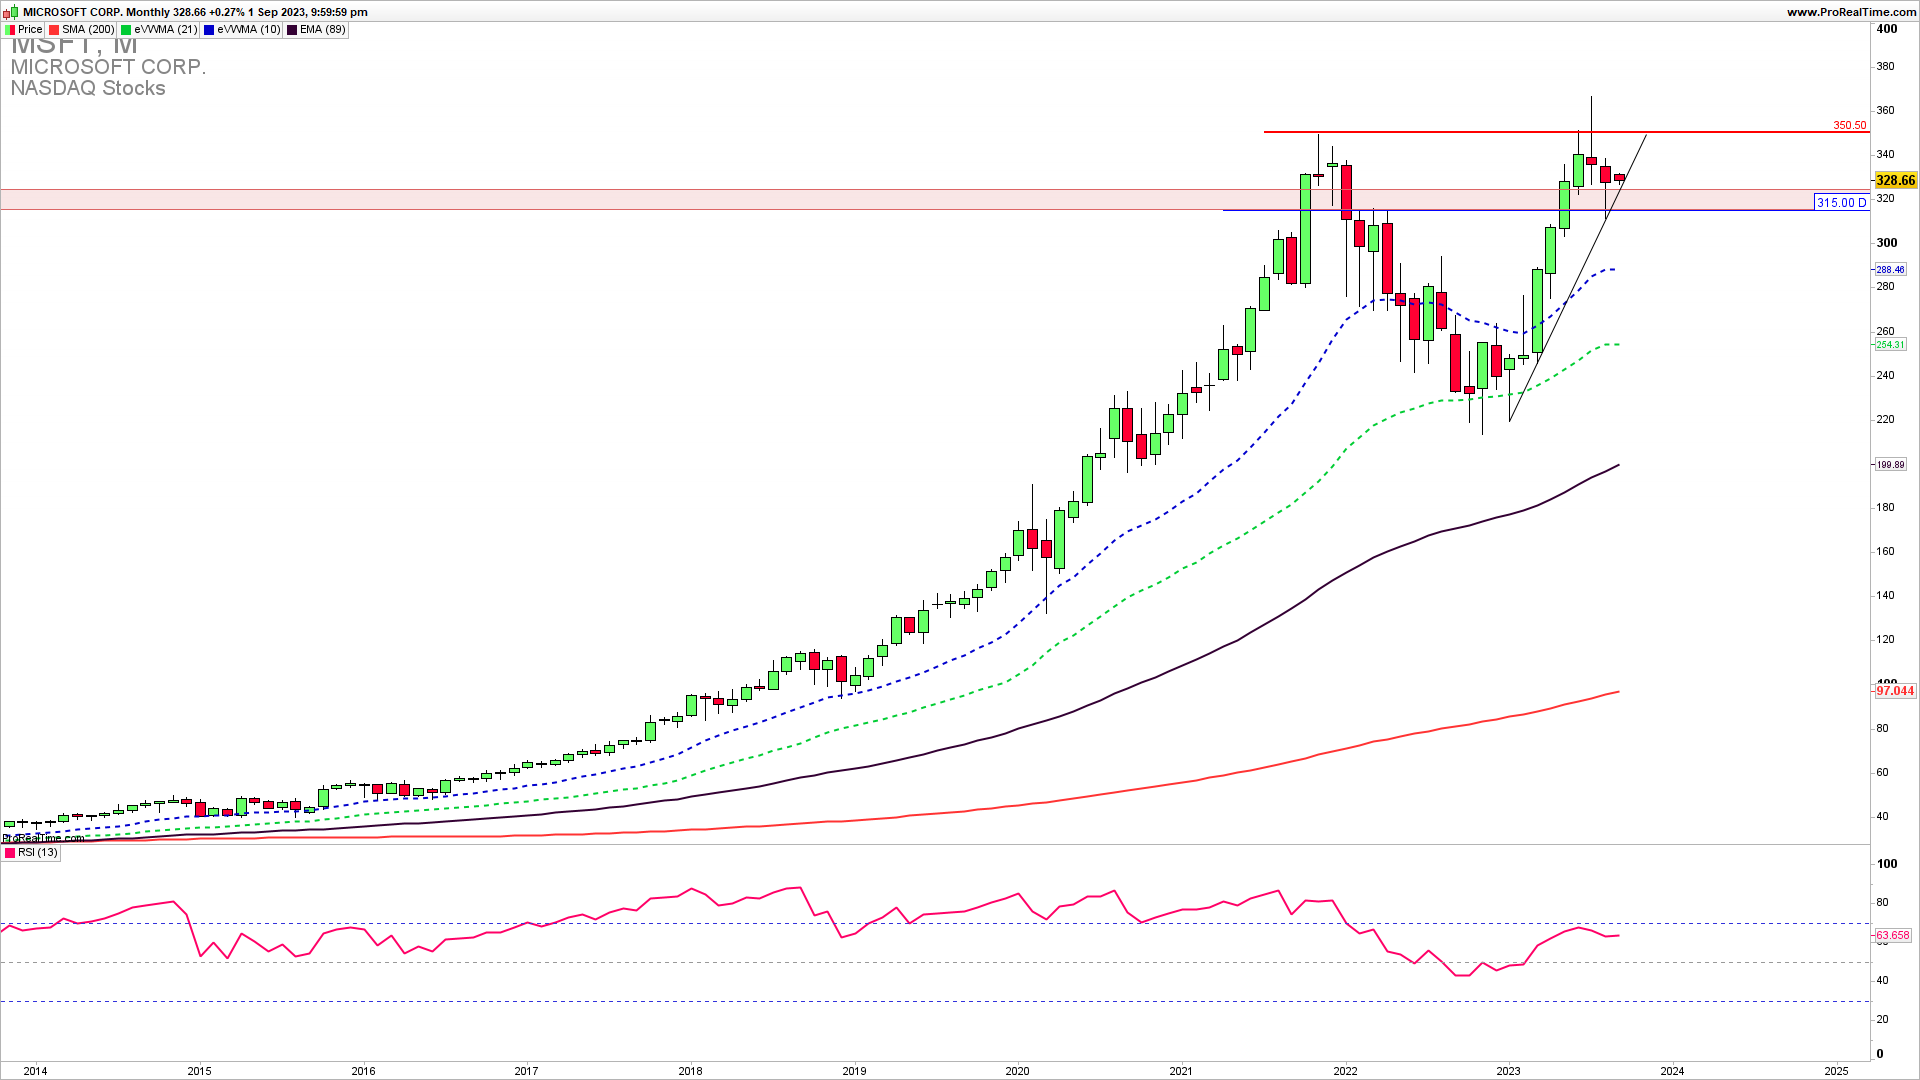Image resolution: width=1920 pixels, height=1080 pixels.
Task: Click the blue eVWMA (10) color swatch
Action: pyautogui.click(x=209, y=30)
